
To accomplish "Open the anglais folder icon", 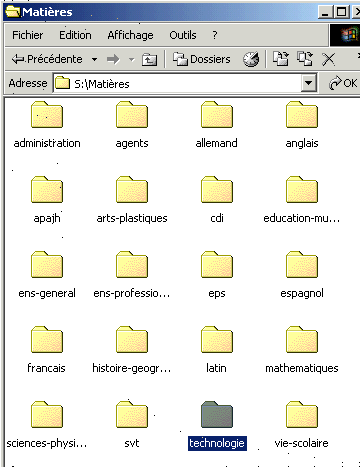I will point(302,115).
